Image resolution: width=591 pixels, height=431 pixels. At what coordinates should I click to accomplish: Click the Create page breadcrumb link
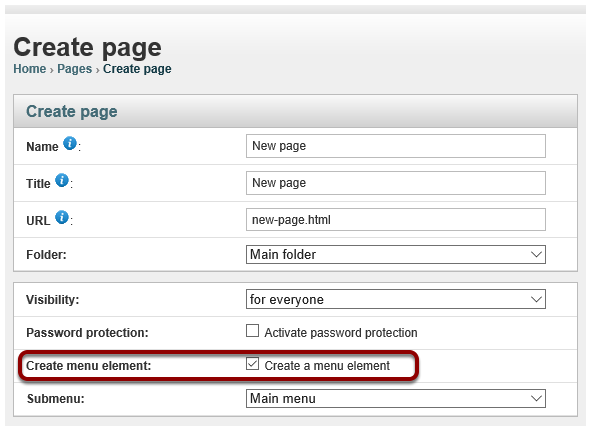coord(137,69)
